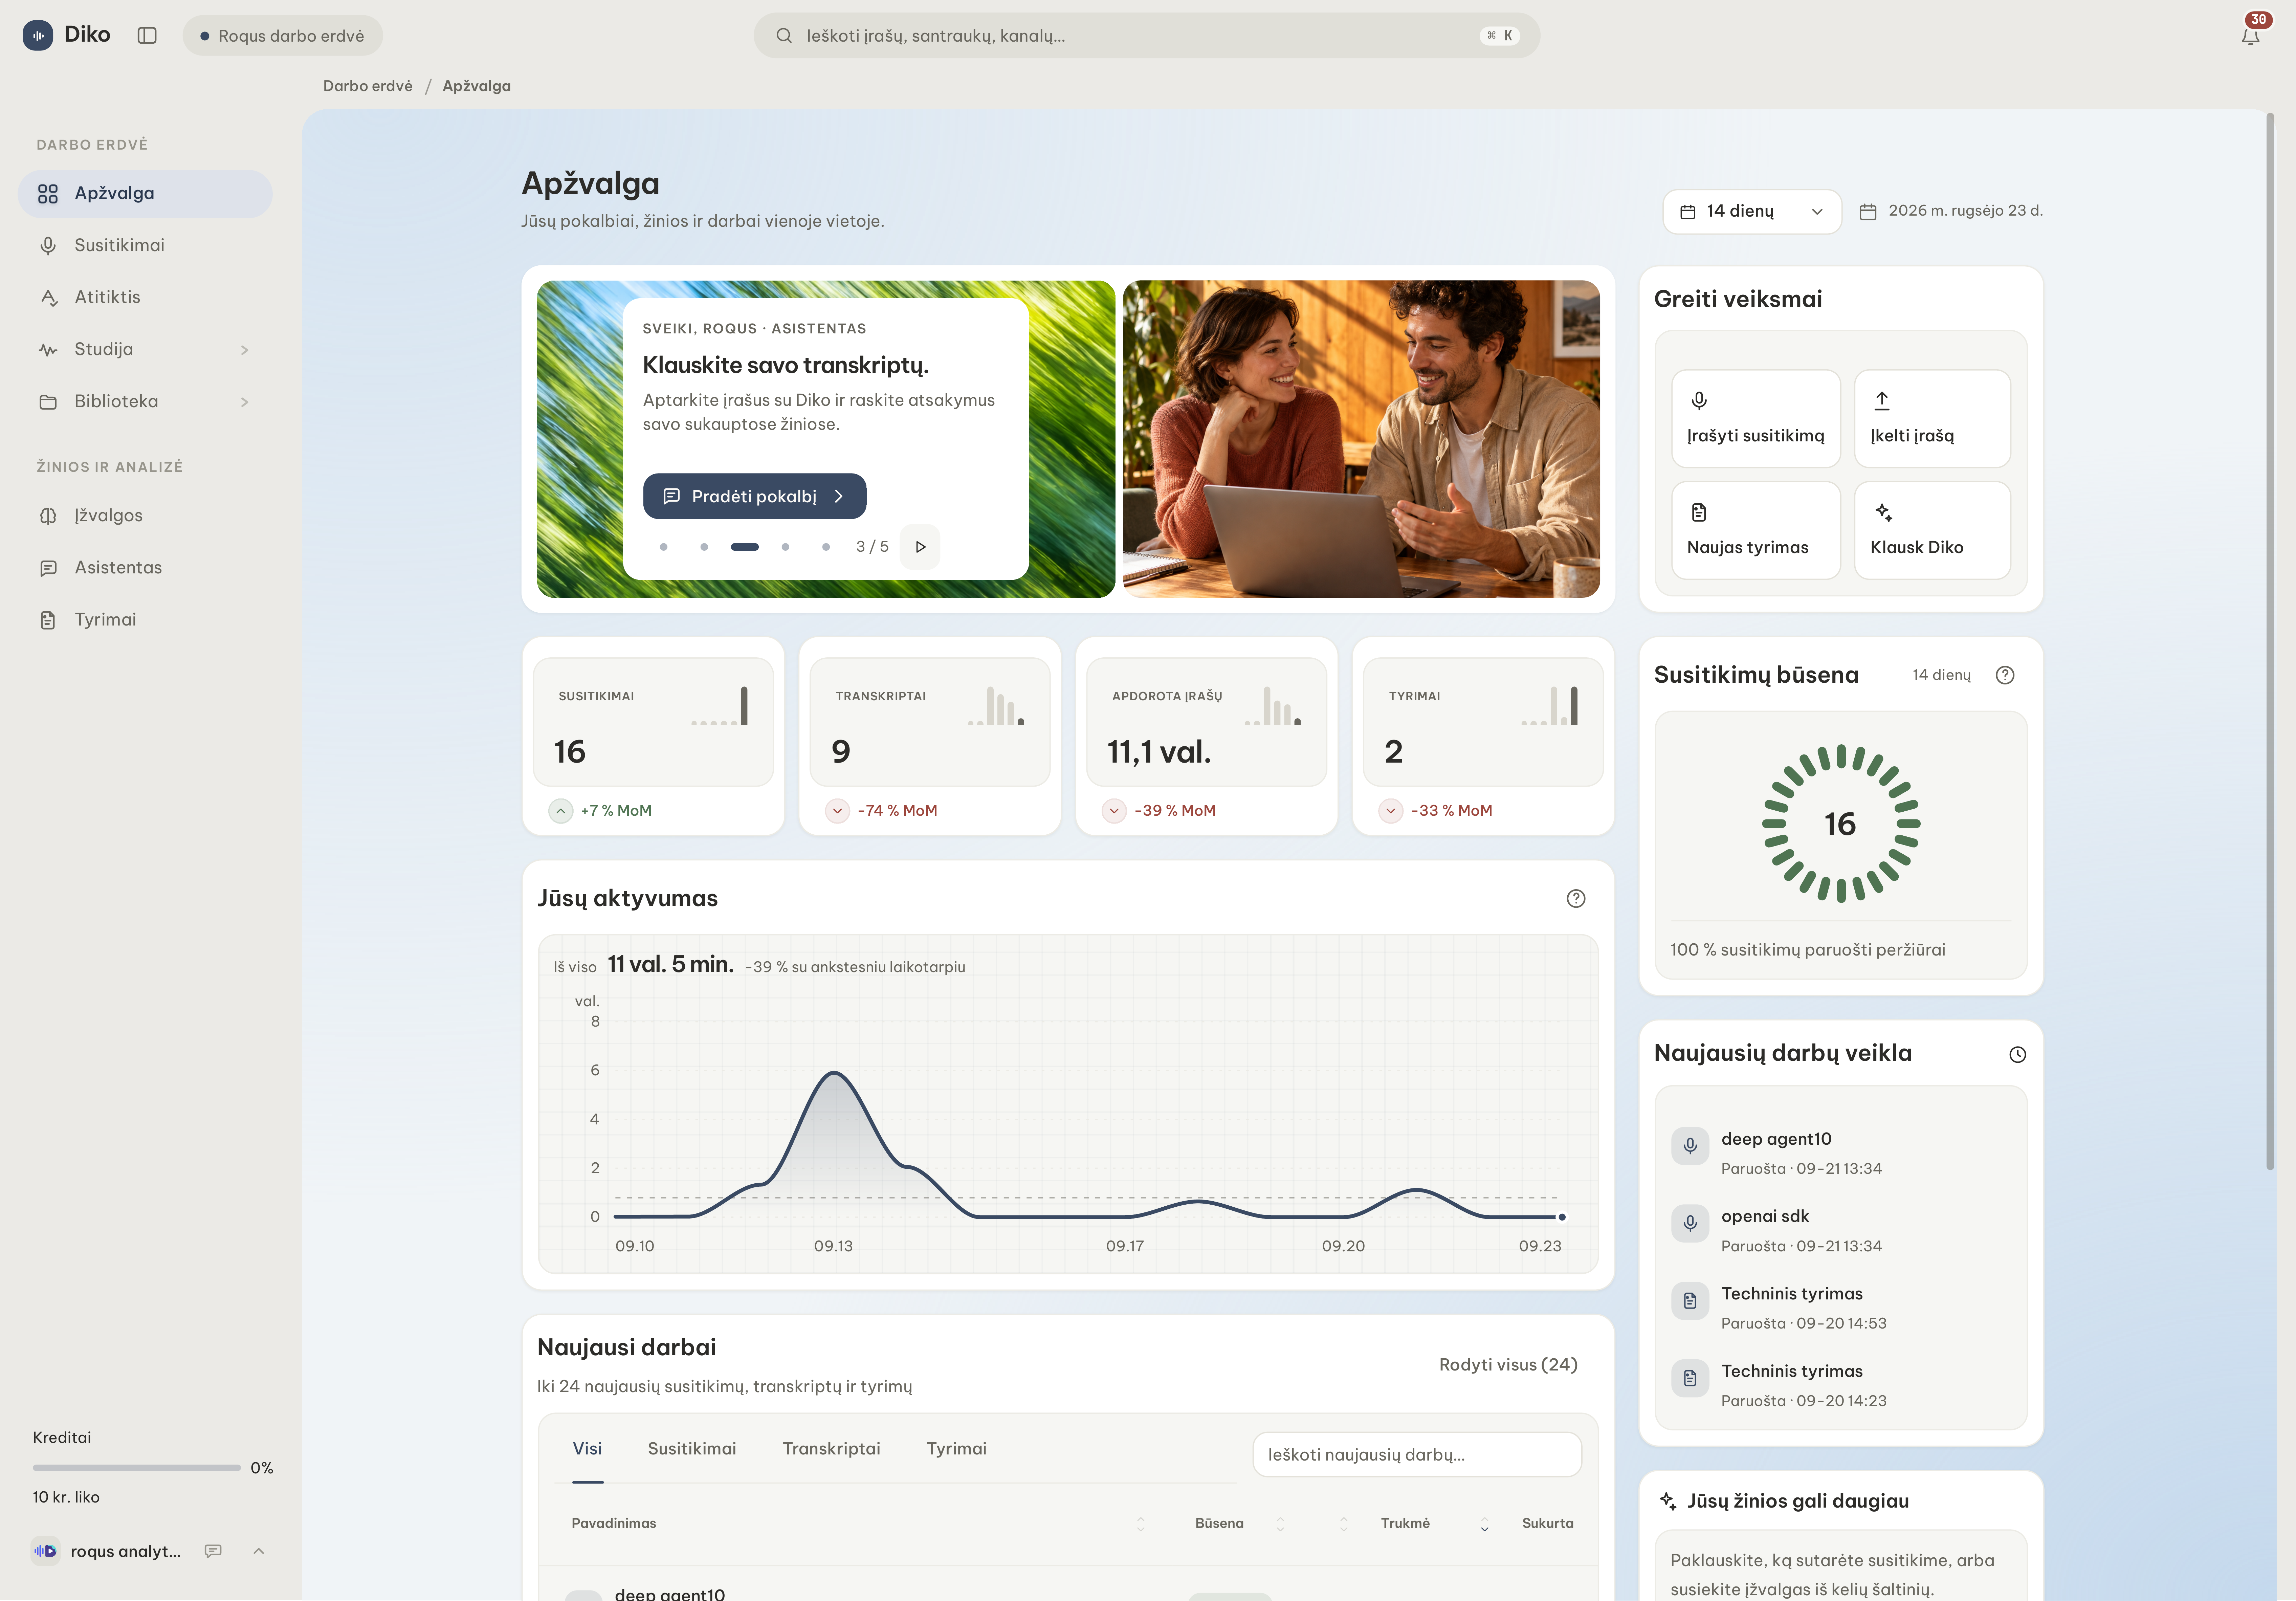Screen dimensions: 2296x1601
Task: Click the Diko logo icon
Action: (x=38, y=35)
